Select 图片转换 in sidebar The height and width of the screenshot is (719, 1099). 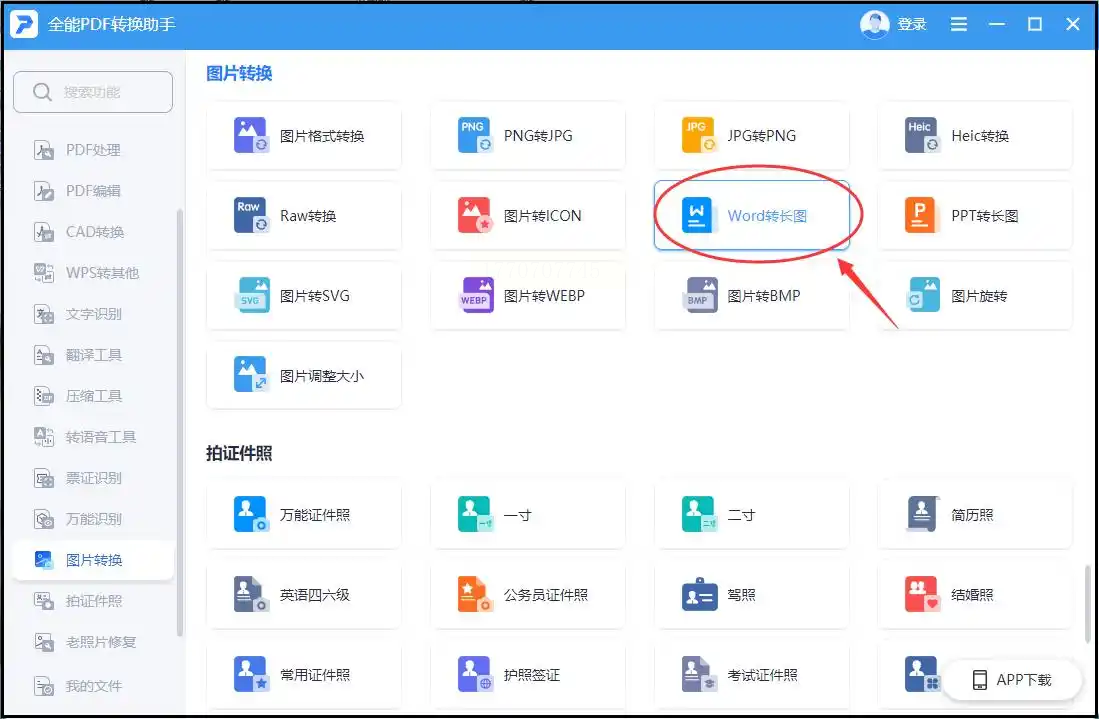click(x=93, y=559)
